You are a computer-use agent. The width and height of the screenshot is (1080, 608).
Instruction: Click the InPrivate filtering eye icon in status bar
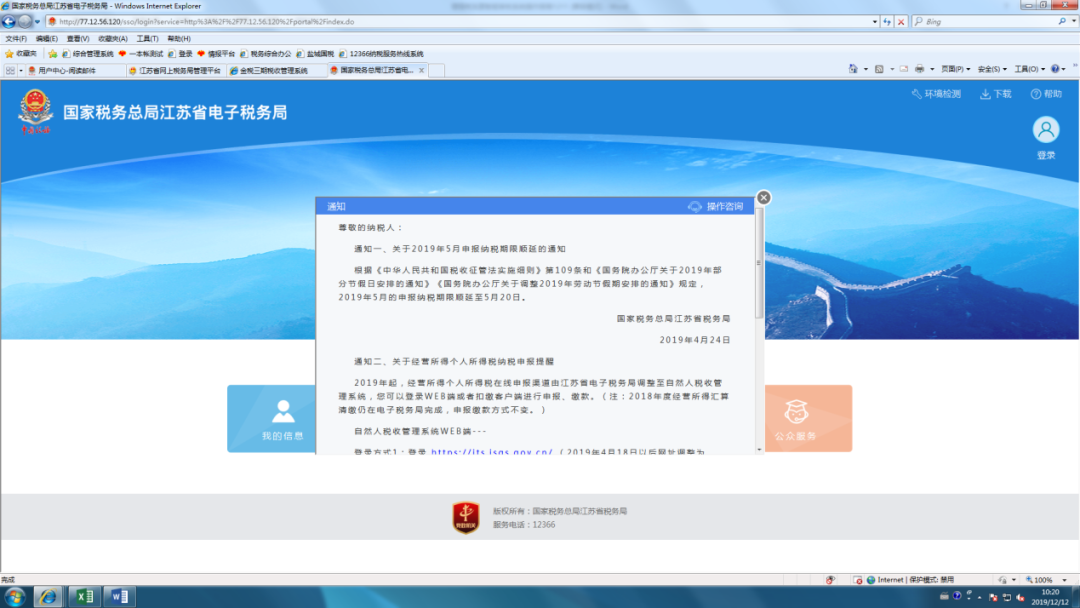831,580
